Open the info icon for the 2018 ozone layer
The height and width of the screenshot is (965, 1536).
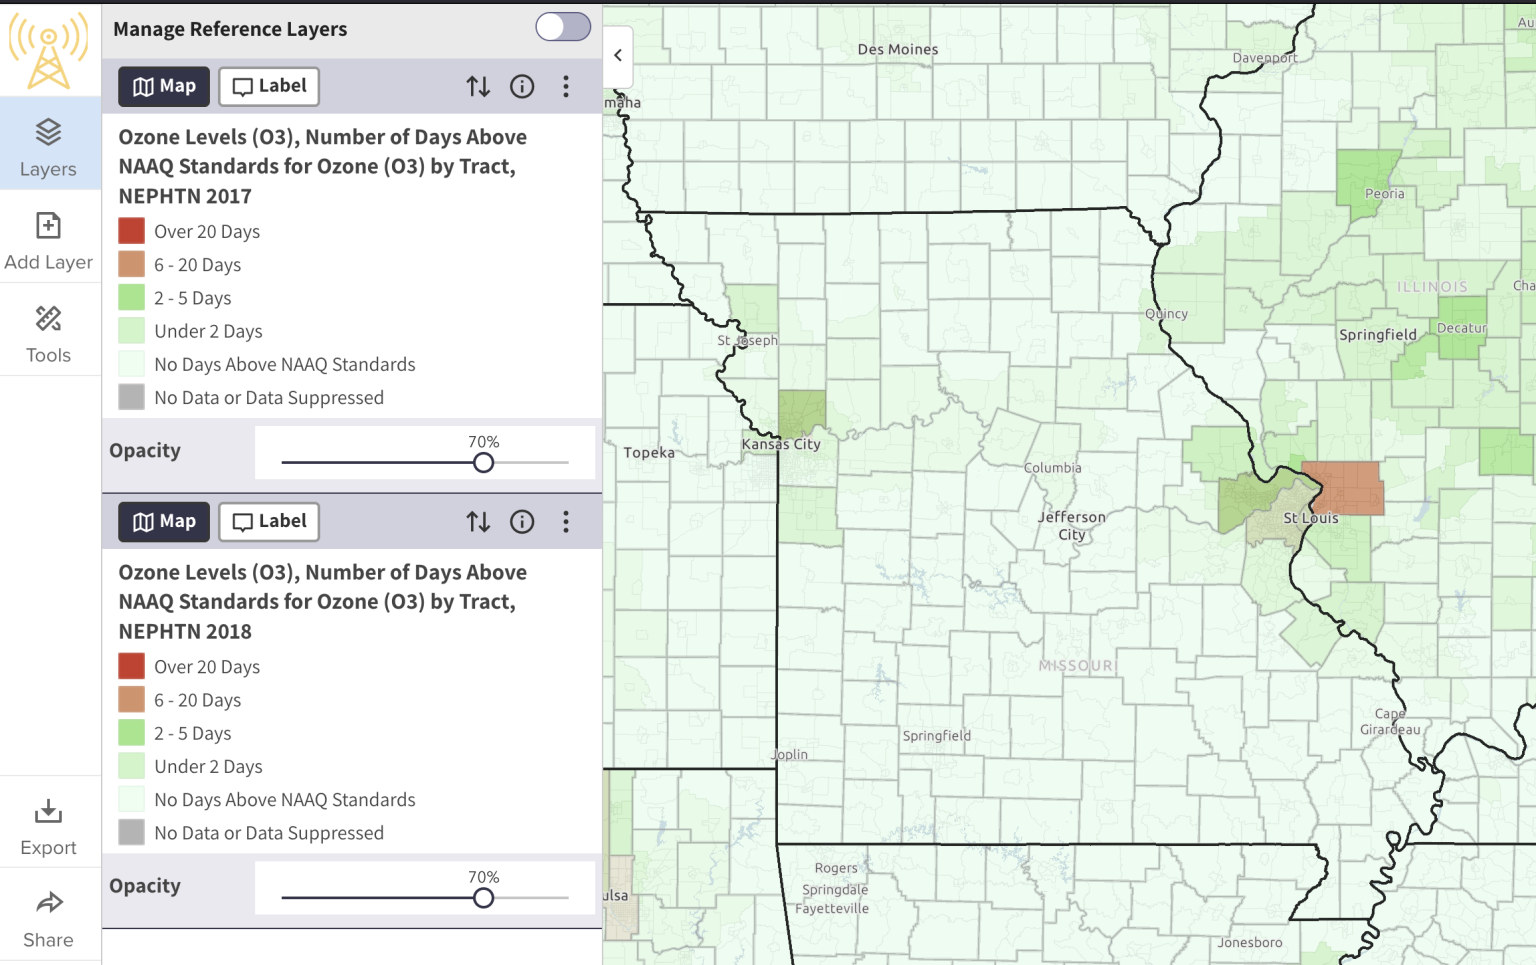(522, 521)
